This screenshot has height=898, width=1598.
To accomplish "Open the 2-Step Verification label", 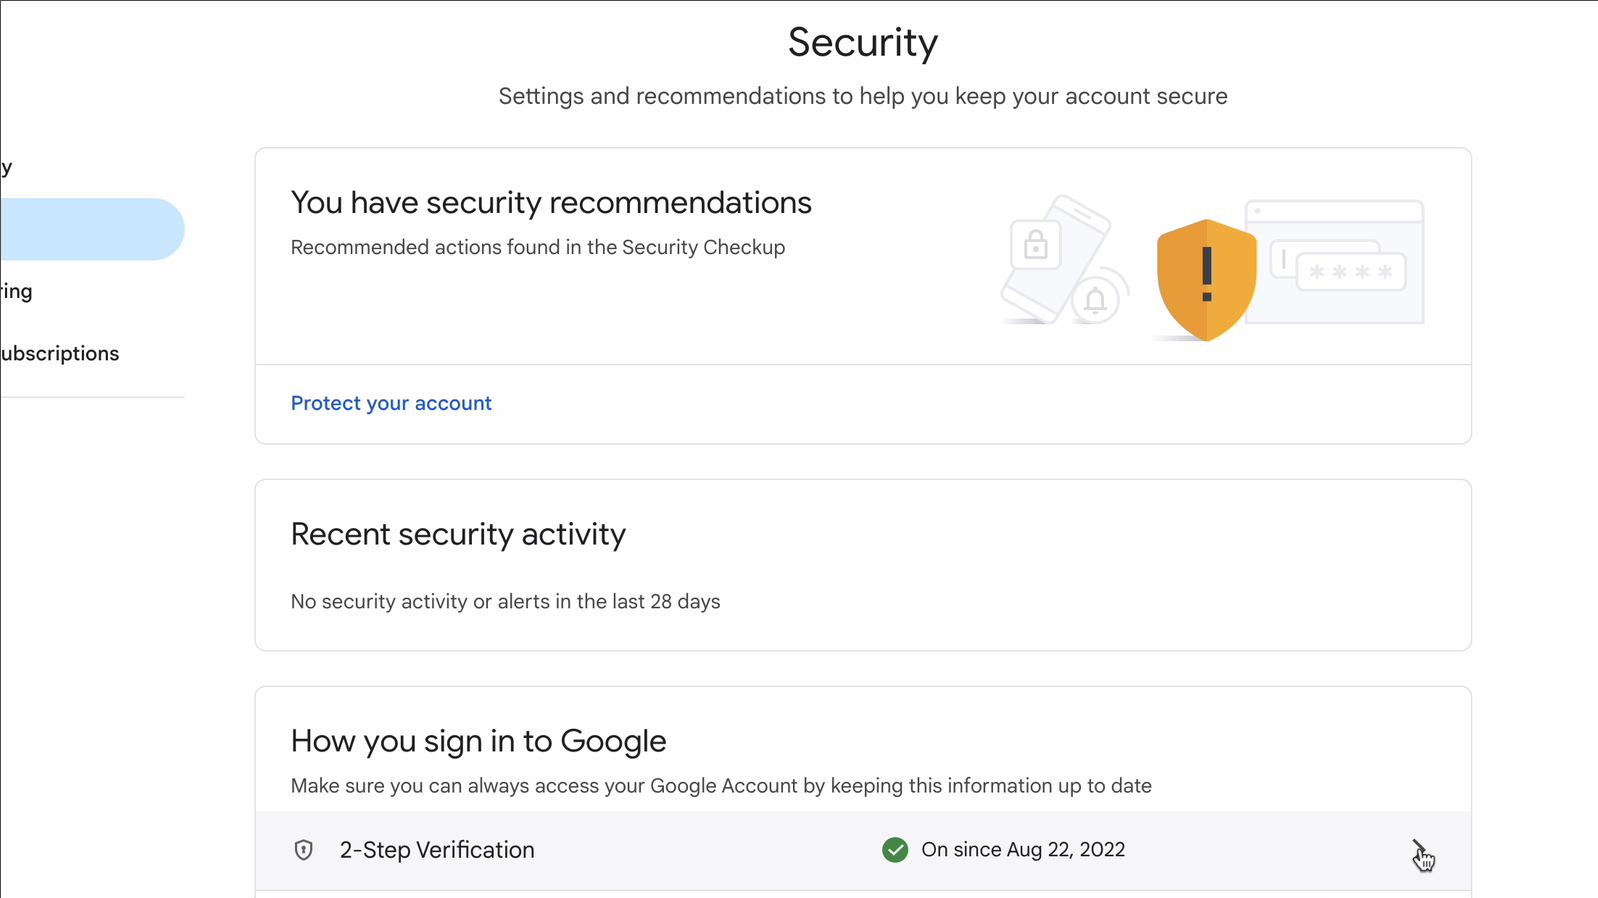I will 437,850.
